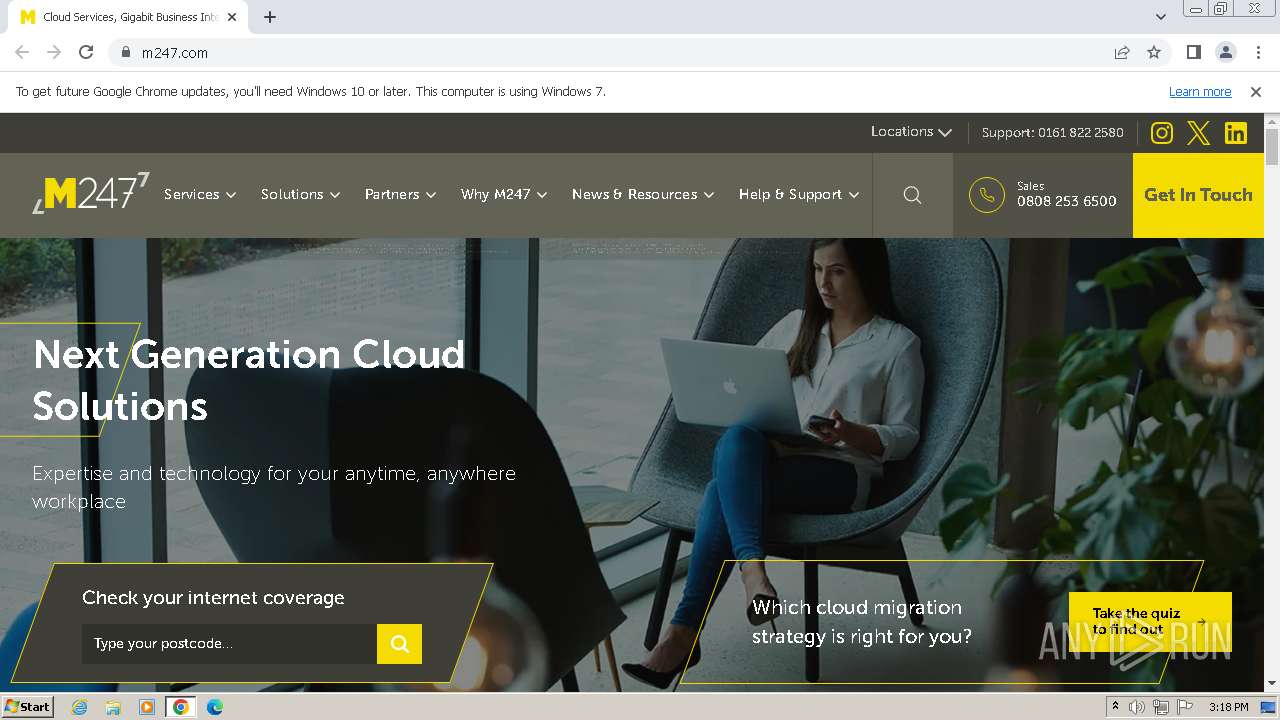Open Windows Media Player from taskbar
Viewport: 1280px width, 720px height.
(147, 707)
